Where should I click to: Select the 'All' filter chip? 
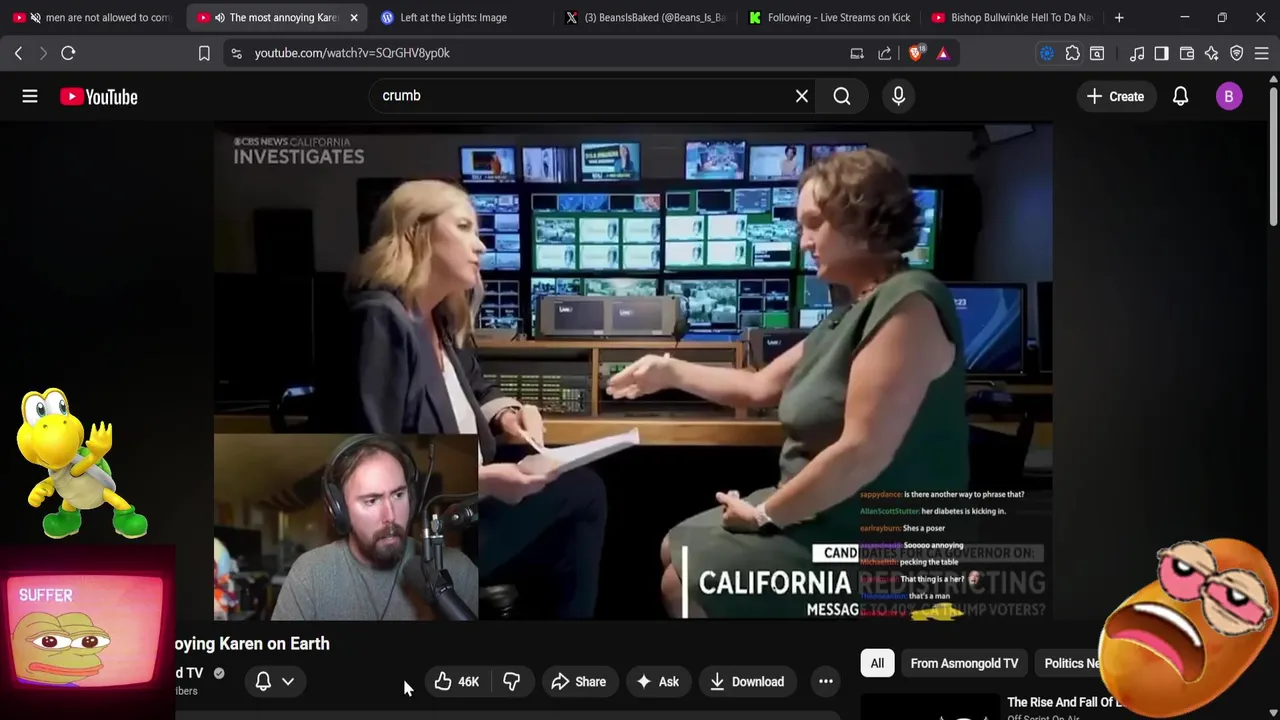click(x=877, y=663)
